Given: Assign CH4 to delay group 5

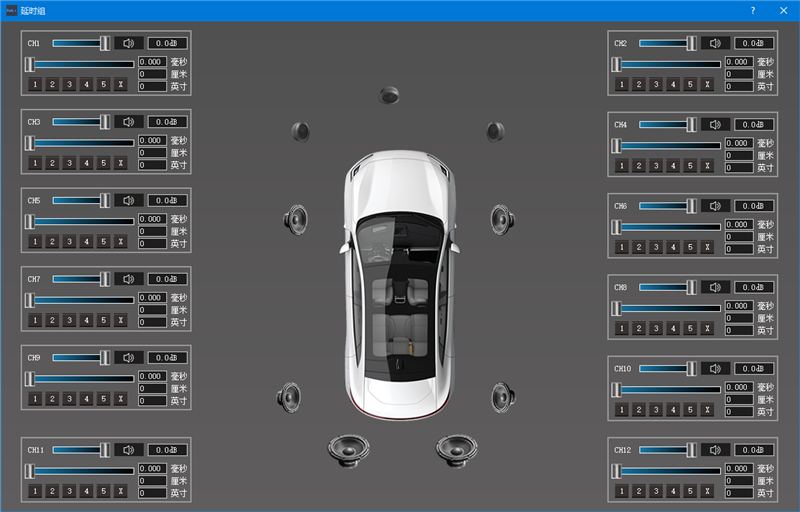Looking at the screenshot, I should (x=690, y=166).
